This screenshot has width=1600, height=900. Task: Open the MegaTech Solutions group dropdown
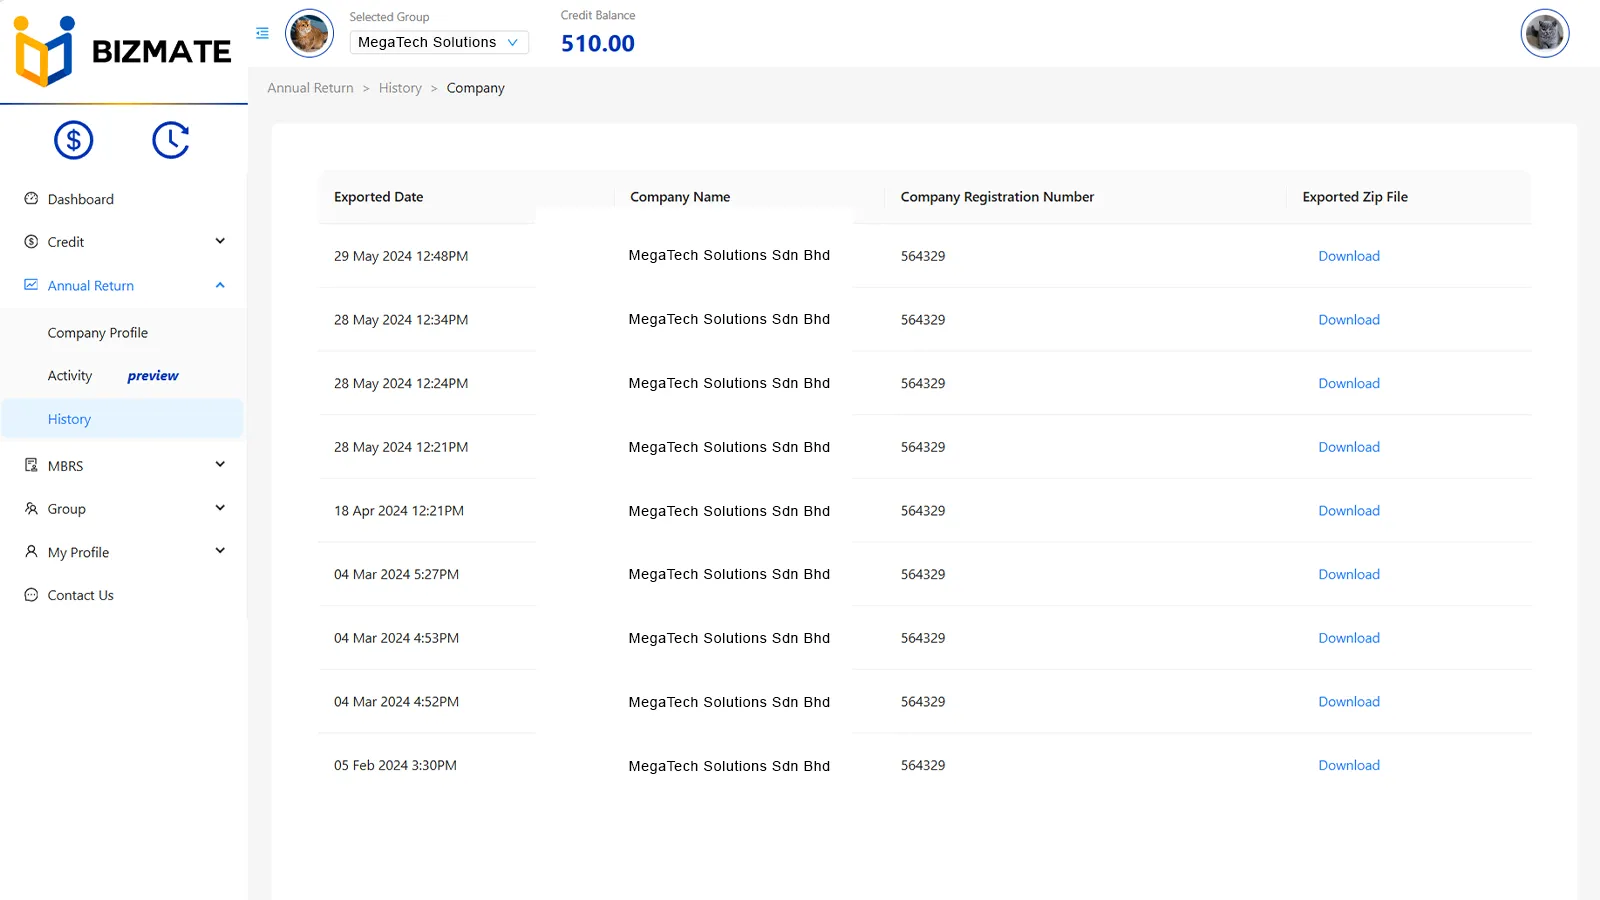tap(438, 42)
